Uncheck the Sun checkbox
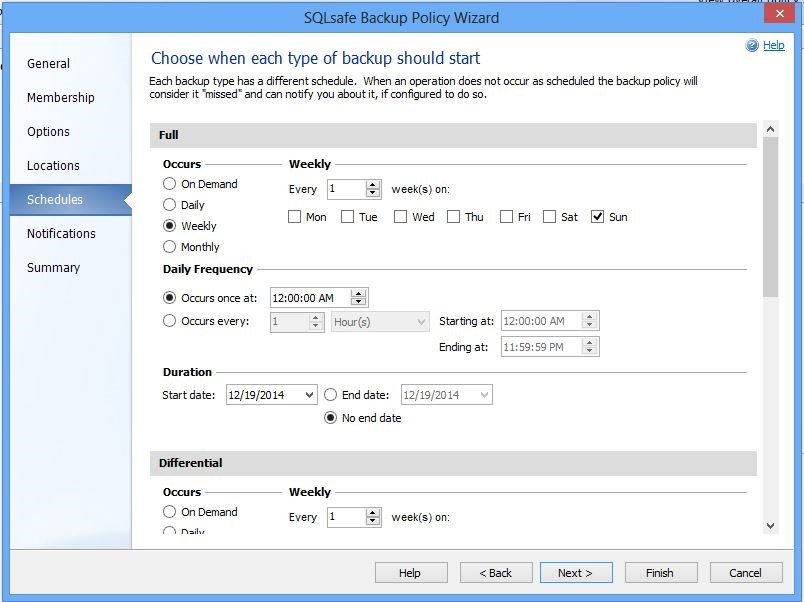804x602 pixels. pos(597,217)
